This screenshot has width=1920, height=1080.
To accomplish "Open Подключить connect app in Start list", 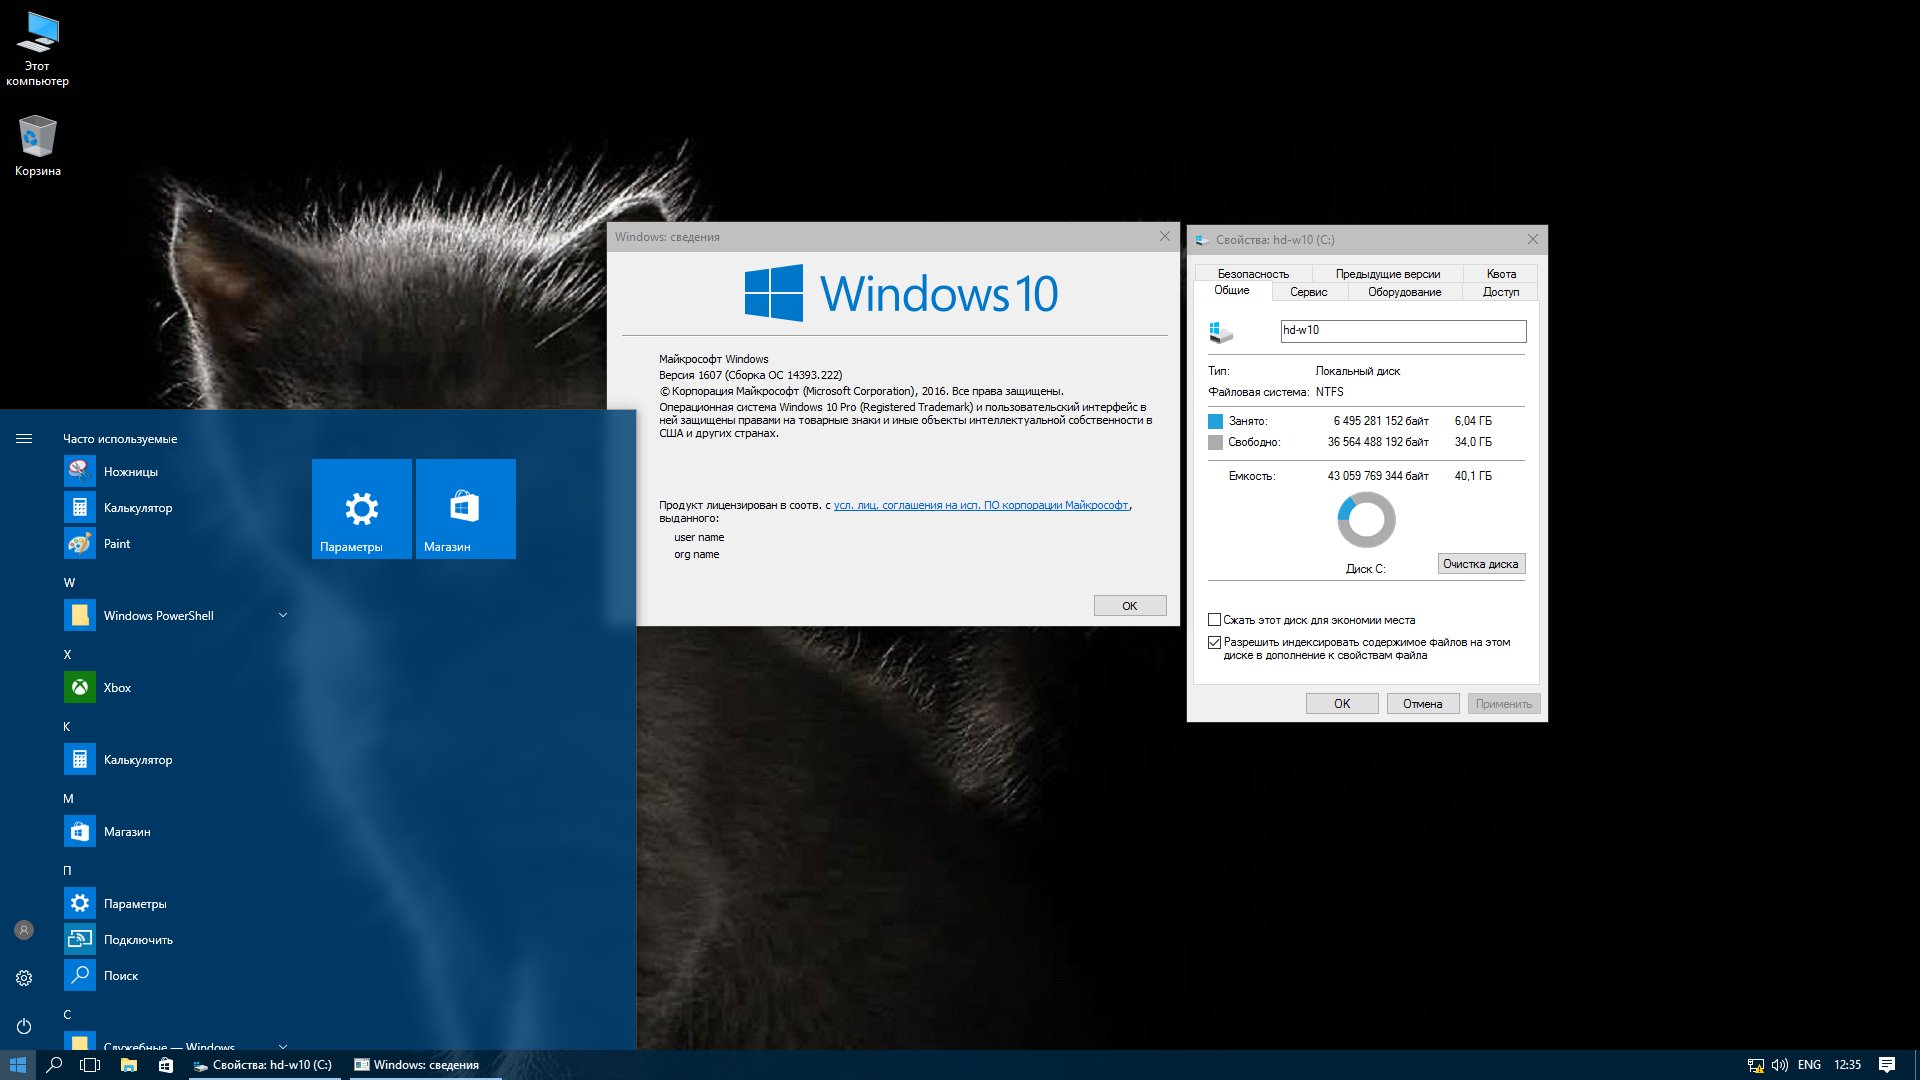I will click(137, 940).
